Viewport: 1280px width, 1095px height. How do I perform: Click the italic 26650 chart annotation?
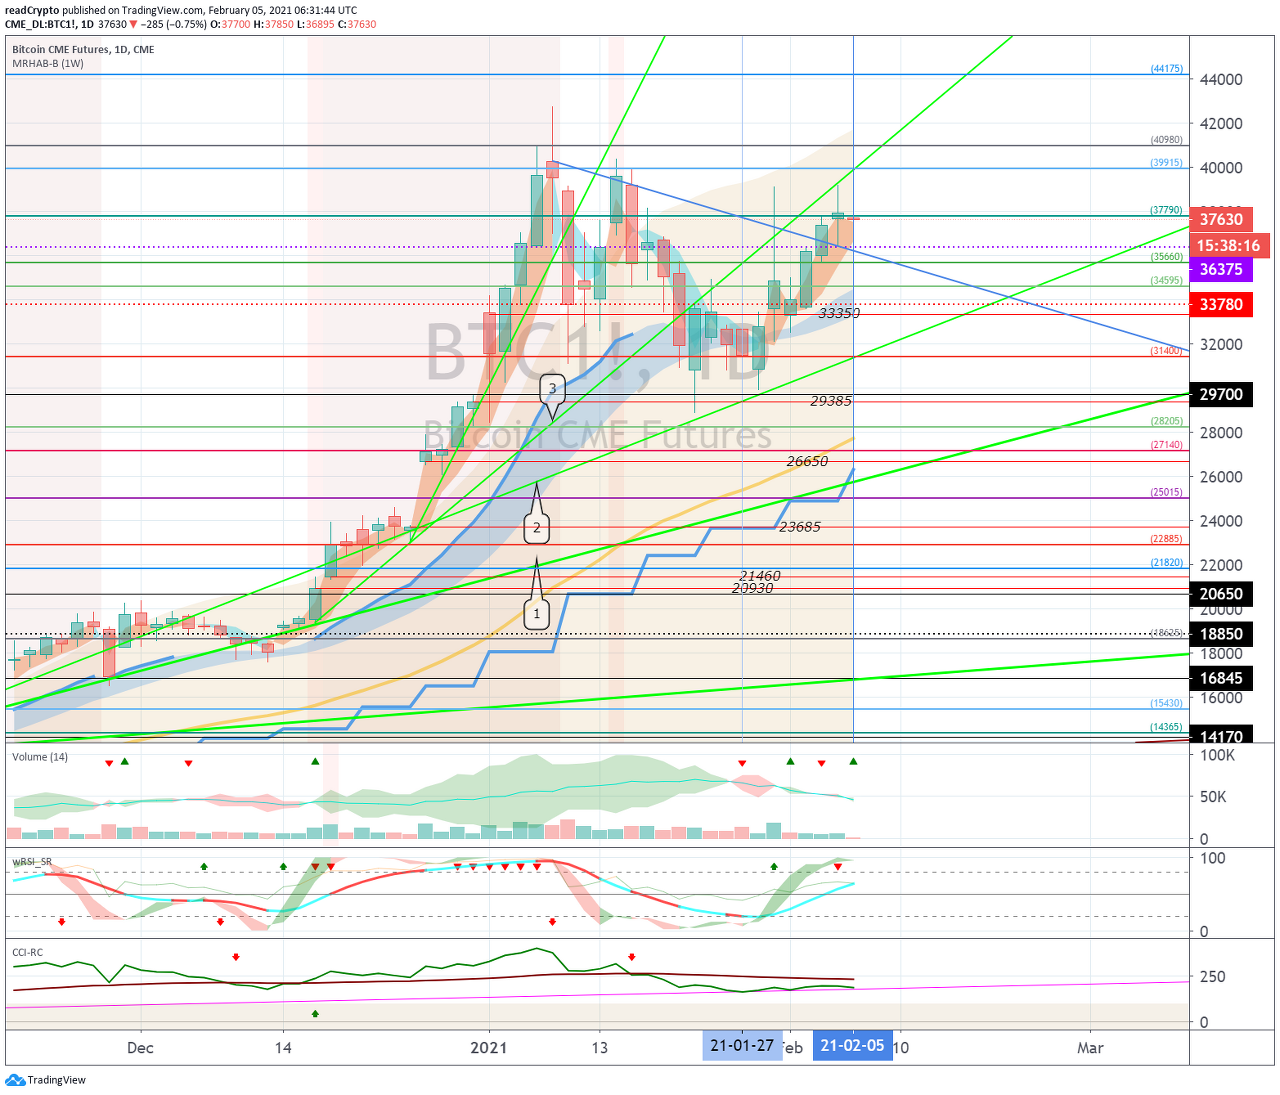(x=807, y=462)
